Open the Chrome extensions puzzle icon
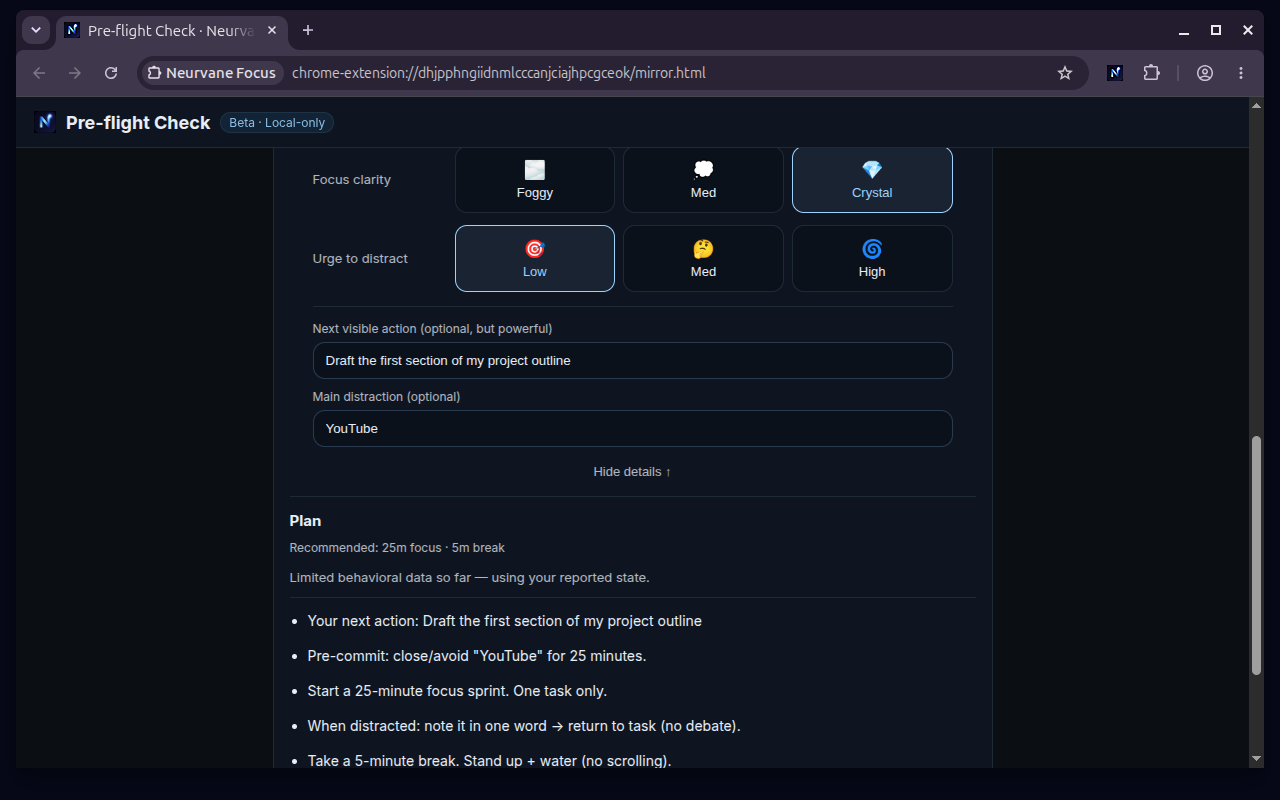The height and width of the screenshot is (800, 1280). pos(1151,73)
